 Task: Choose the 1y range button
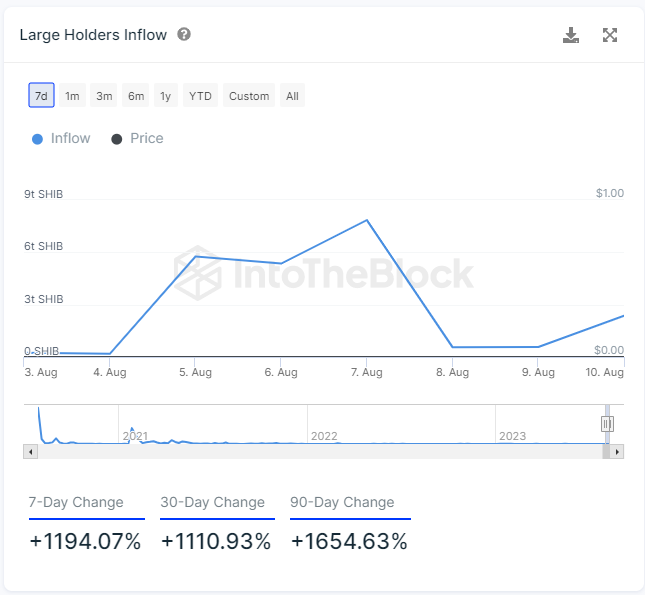(166, 95)
